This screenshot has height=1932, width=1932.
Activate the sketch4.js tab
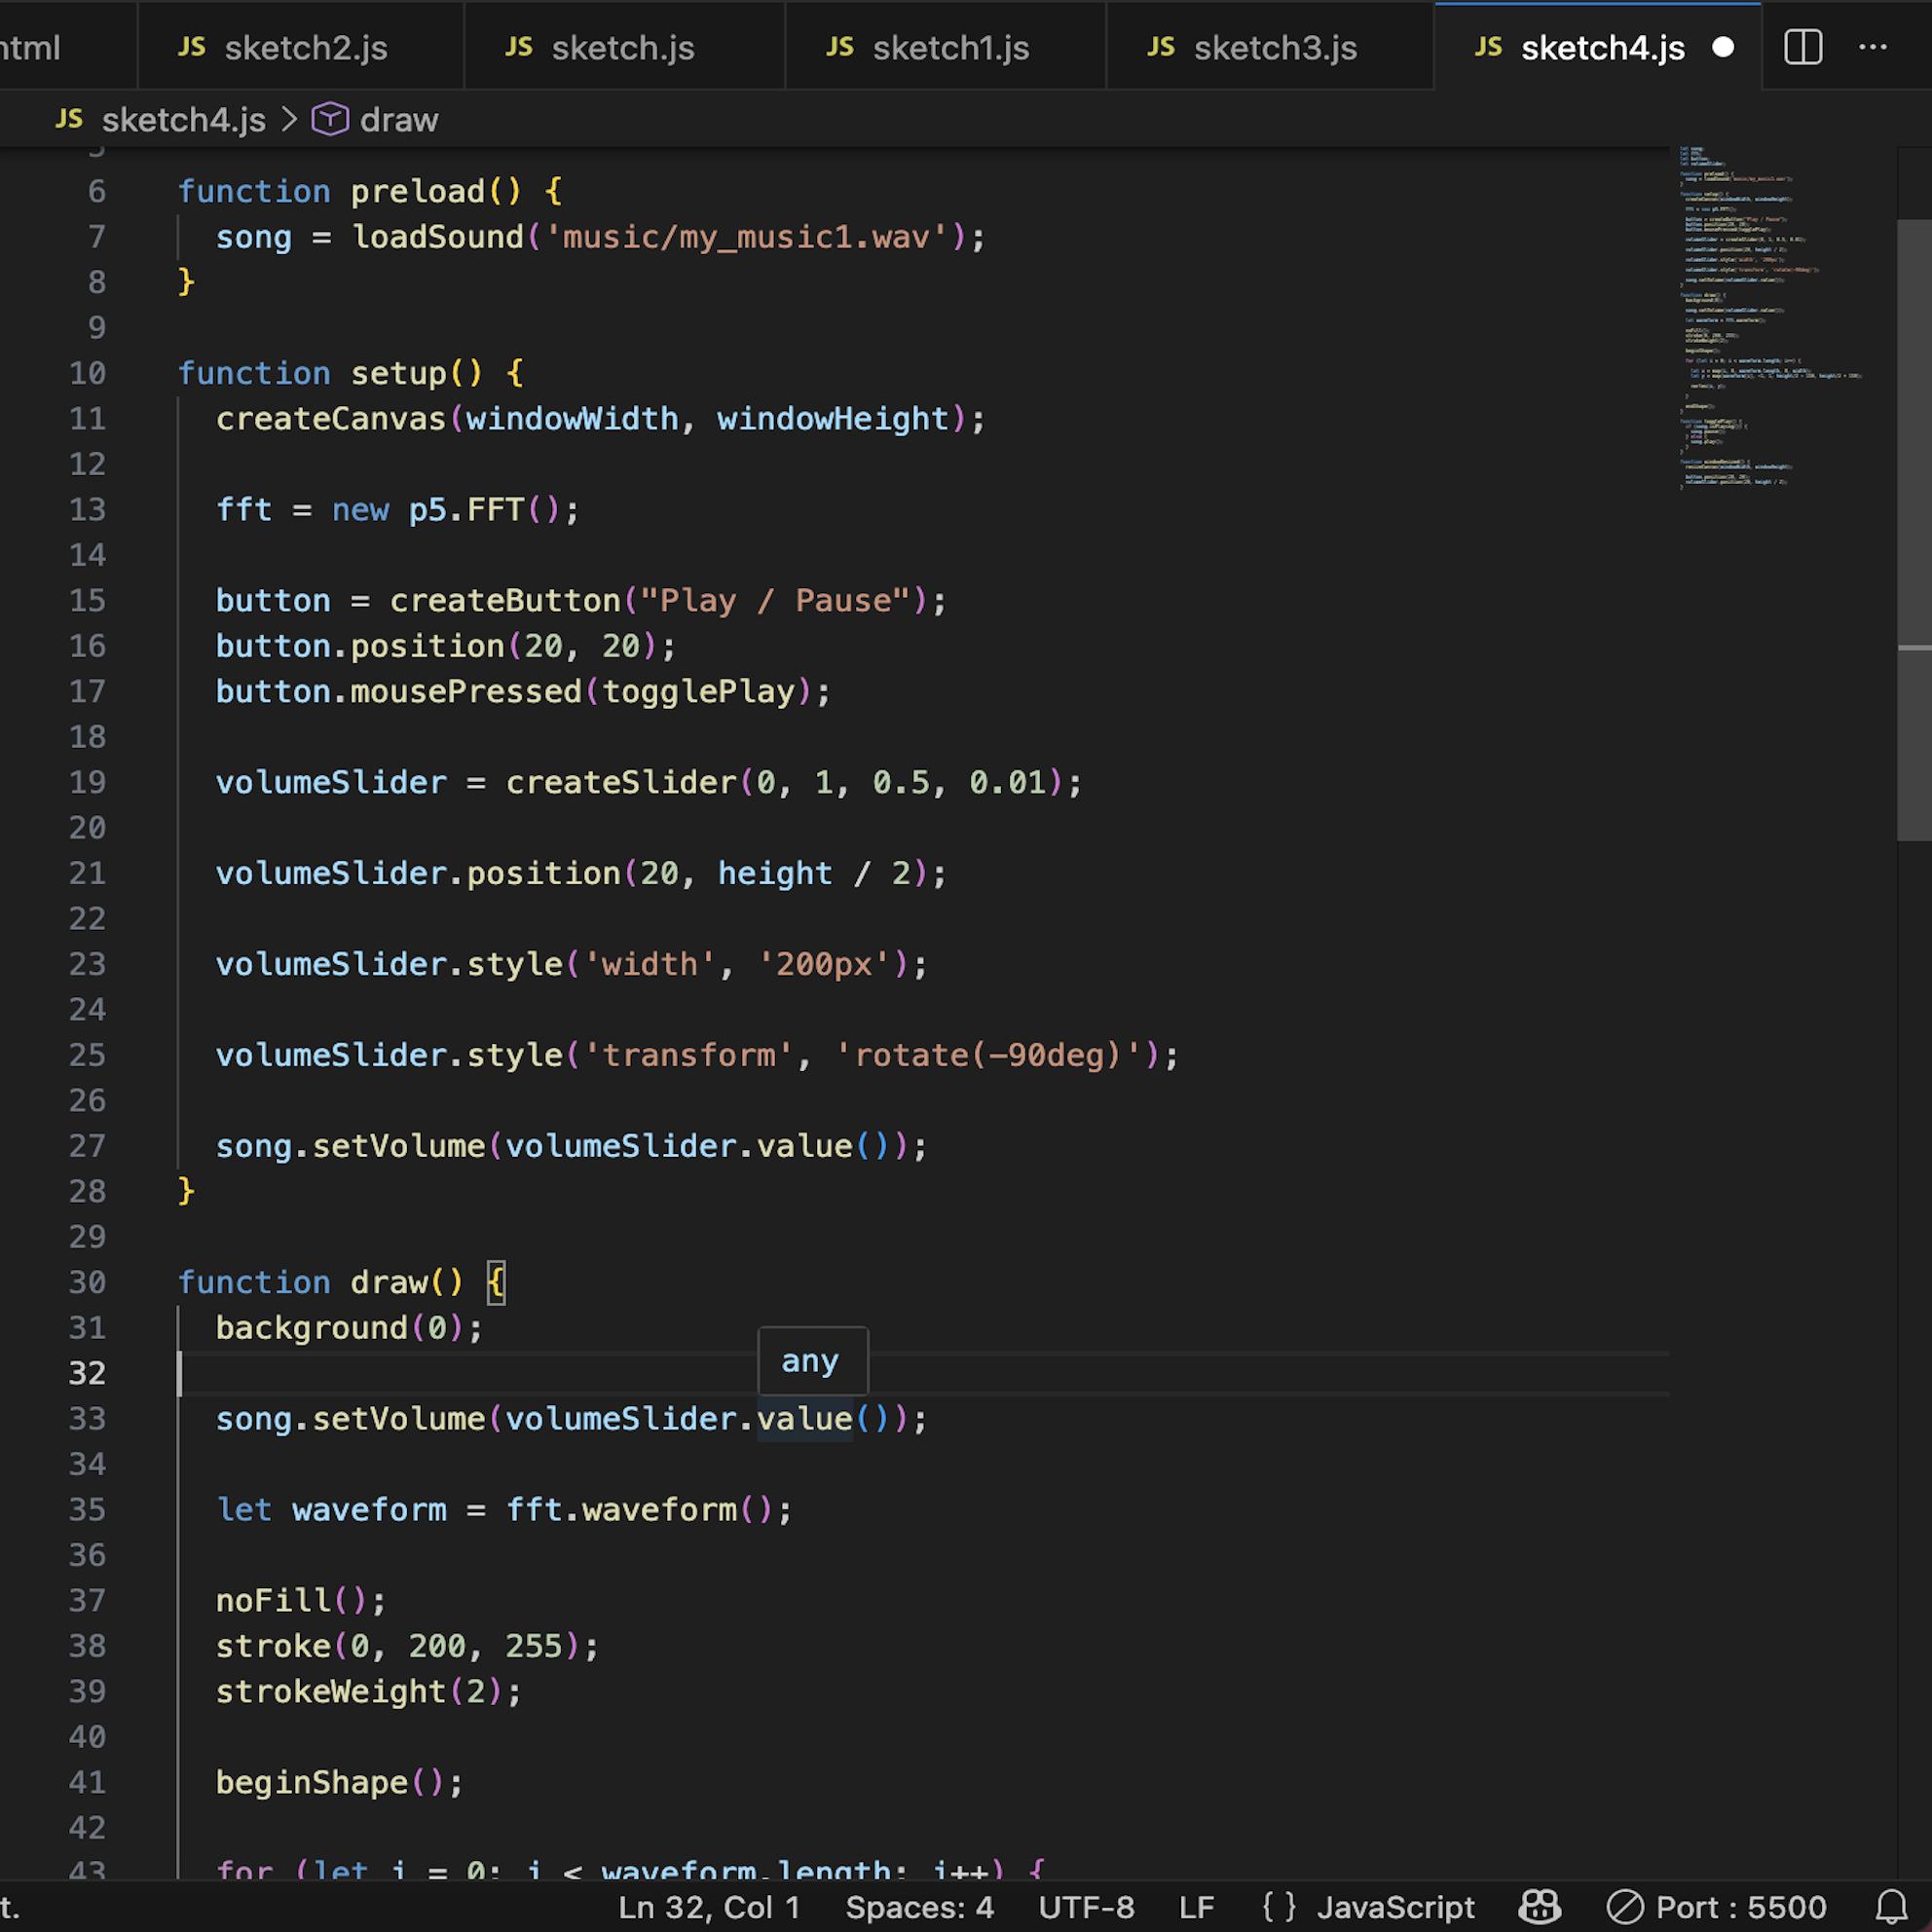click(1600, 47)
